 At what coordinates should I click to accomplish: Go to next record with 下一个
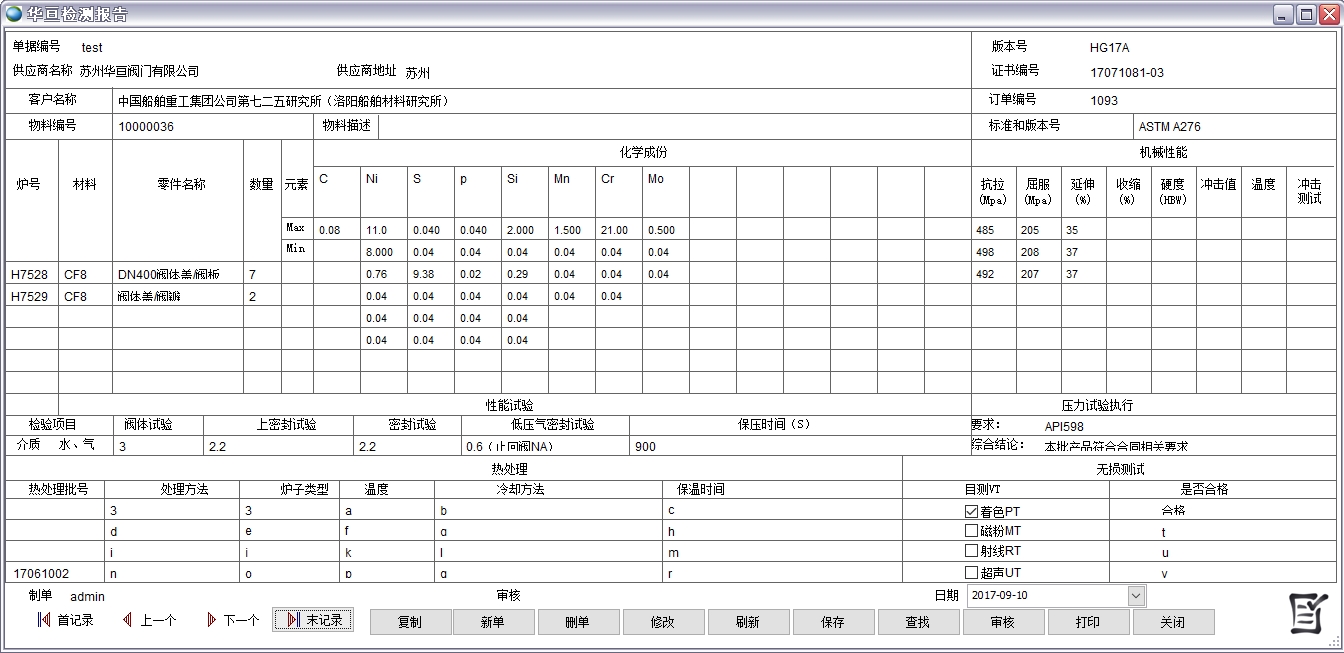point(211,620)
